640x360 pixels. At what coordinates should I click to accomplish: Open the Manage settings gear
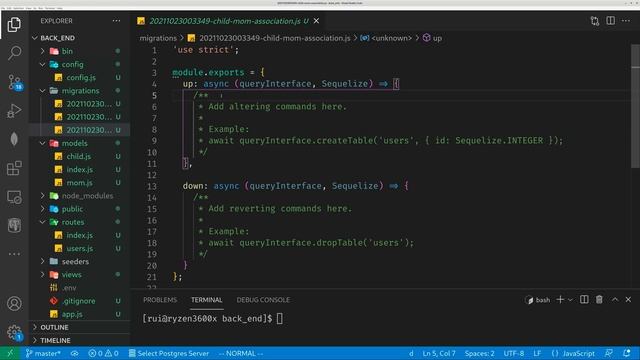[x=14, y=332]
